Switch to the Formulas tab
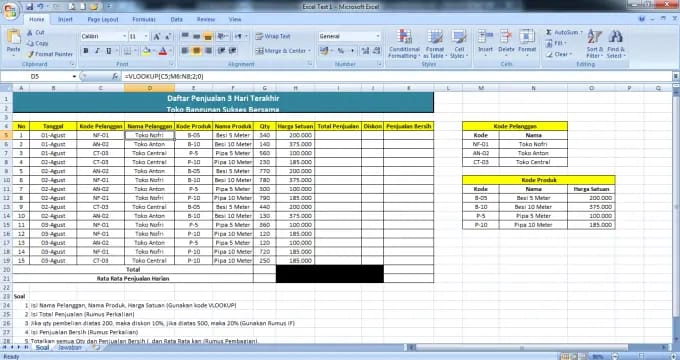Screen dimensions: 680x360 144,20
